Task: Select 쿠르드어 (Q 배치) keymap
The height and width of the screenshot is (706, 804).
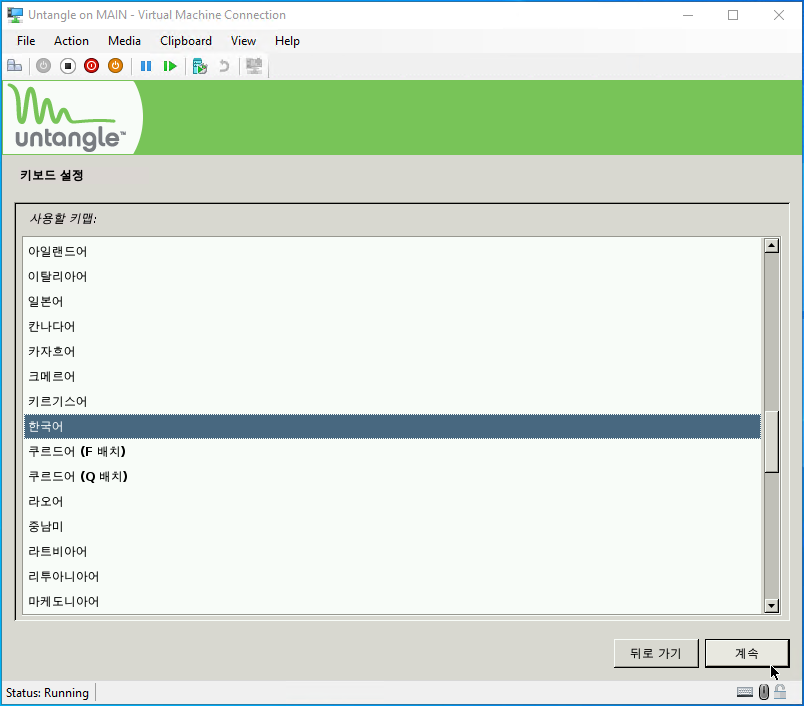Action: tap(392, 476)
